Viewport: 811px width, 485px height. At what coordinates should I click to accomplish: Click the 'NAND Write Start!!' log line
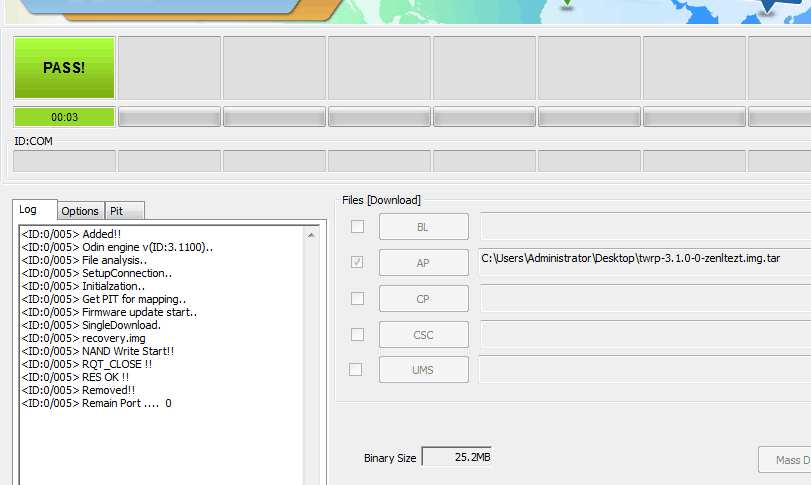tap(98, 351)
